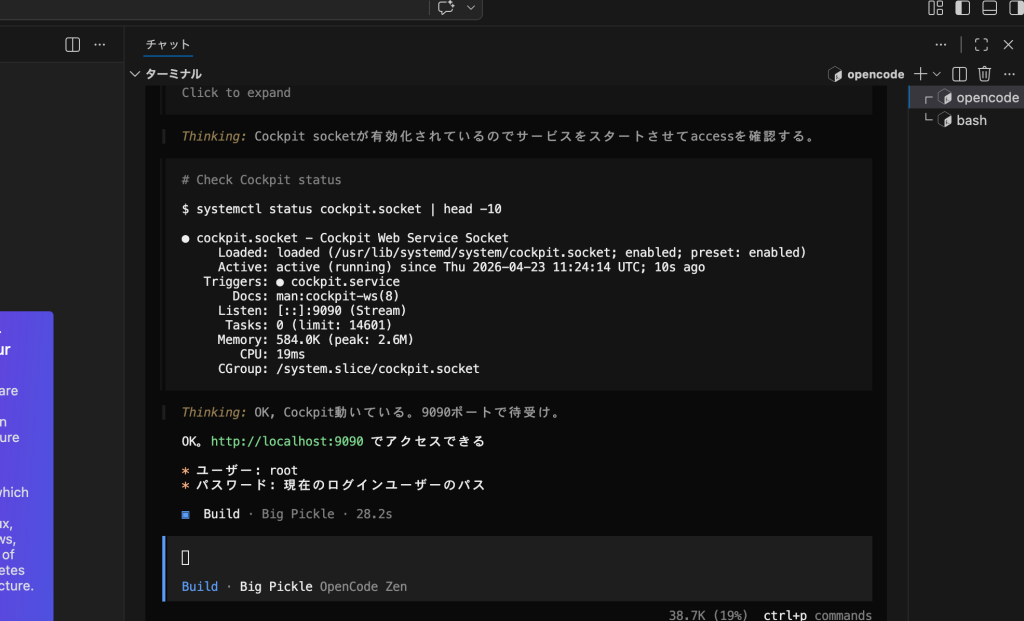The height and width of the screenshot is (621, 1024).
Task: Click the split editor icon in editor header
Action: 72,45
